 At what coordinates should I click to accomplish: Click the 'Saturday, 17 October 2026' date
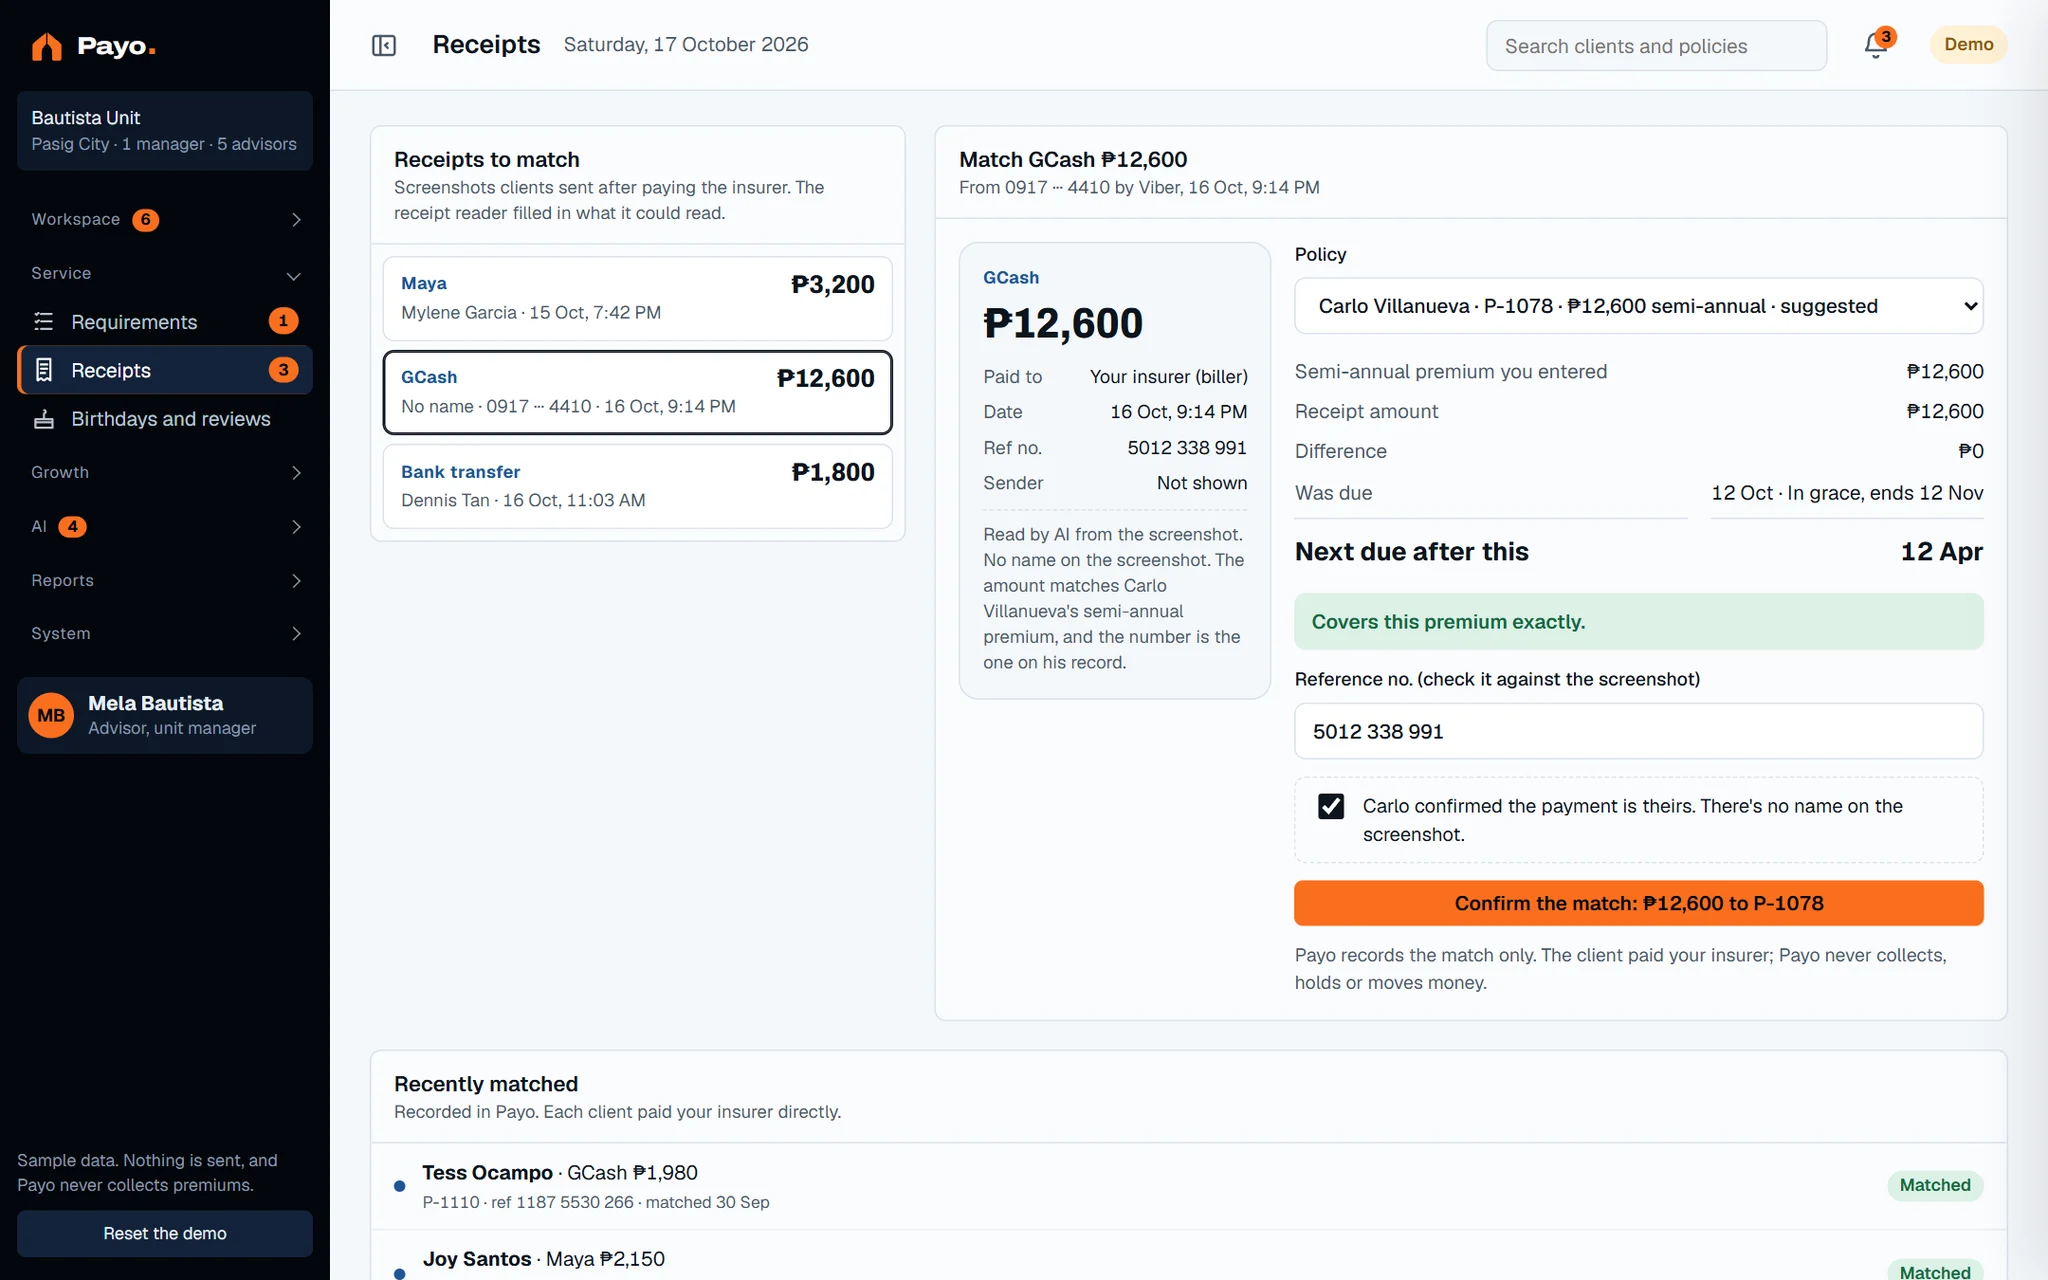click(686, 45)
